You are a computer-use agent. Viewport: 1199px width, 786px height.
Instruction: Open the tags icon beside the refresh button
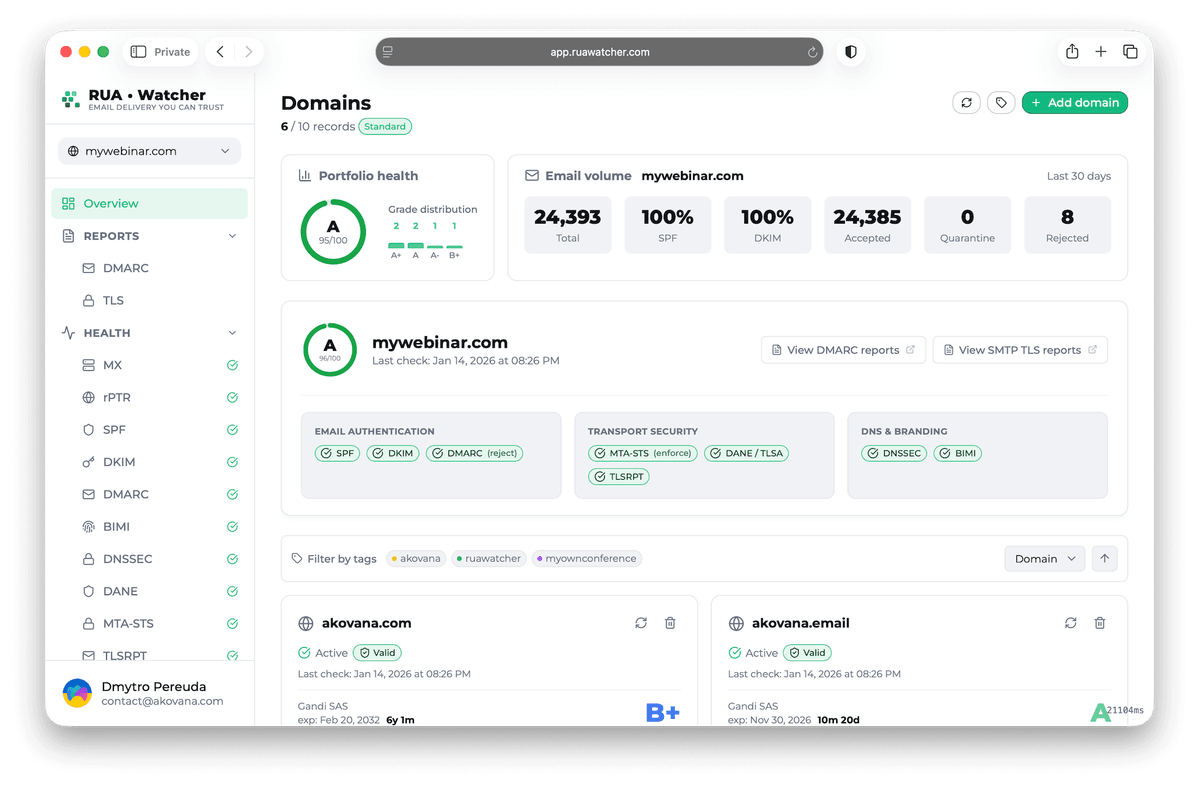tap(1001, 102)
